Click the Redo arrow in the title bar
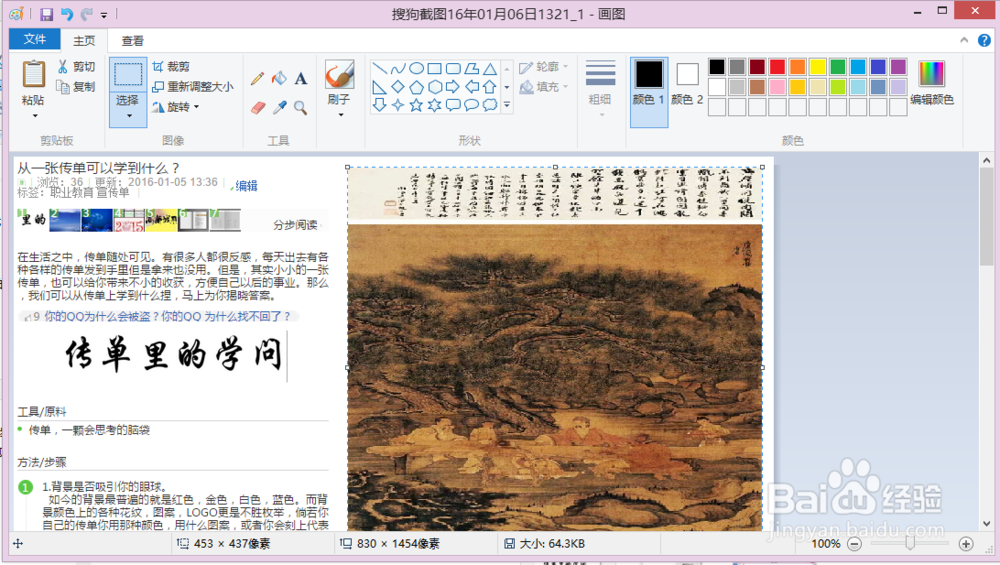Image resolution: width=1000 pixels, height=565 pixels. [x=86, y=14]
